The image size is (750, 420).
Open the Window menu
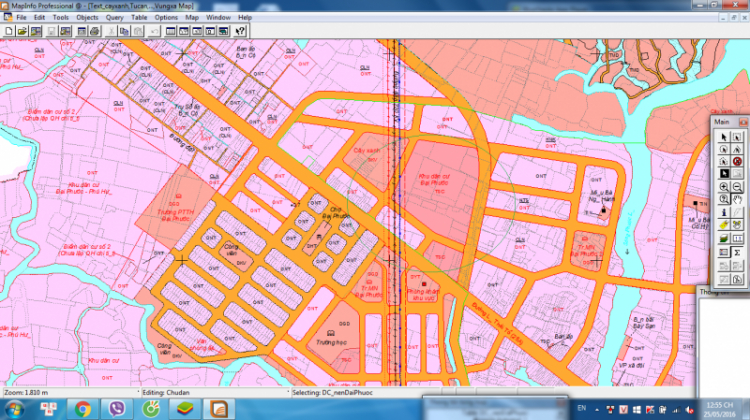tap(218, 17)
